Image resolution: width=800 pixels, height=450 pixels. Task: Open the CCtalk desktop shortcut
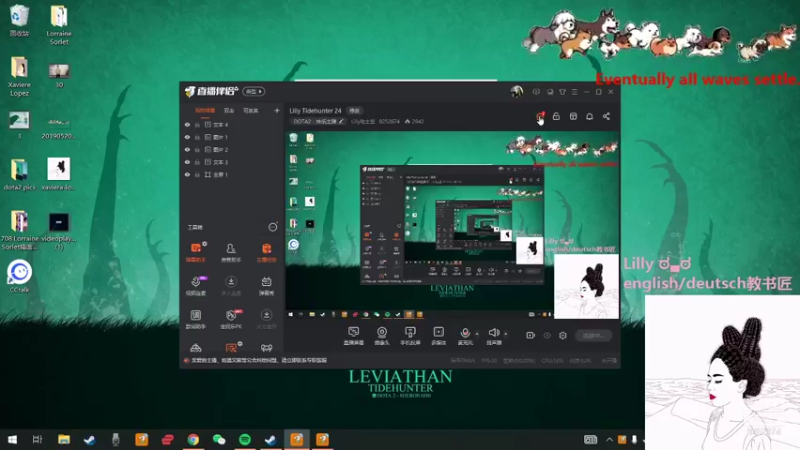(19, 276)
